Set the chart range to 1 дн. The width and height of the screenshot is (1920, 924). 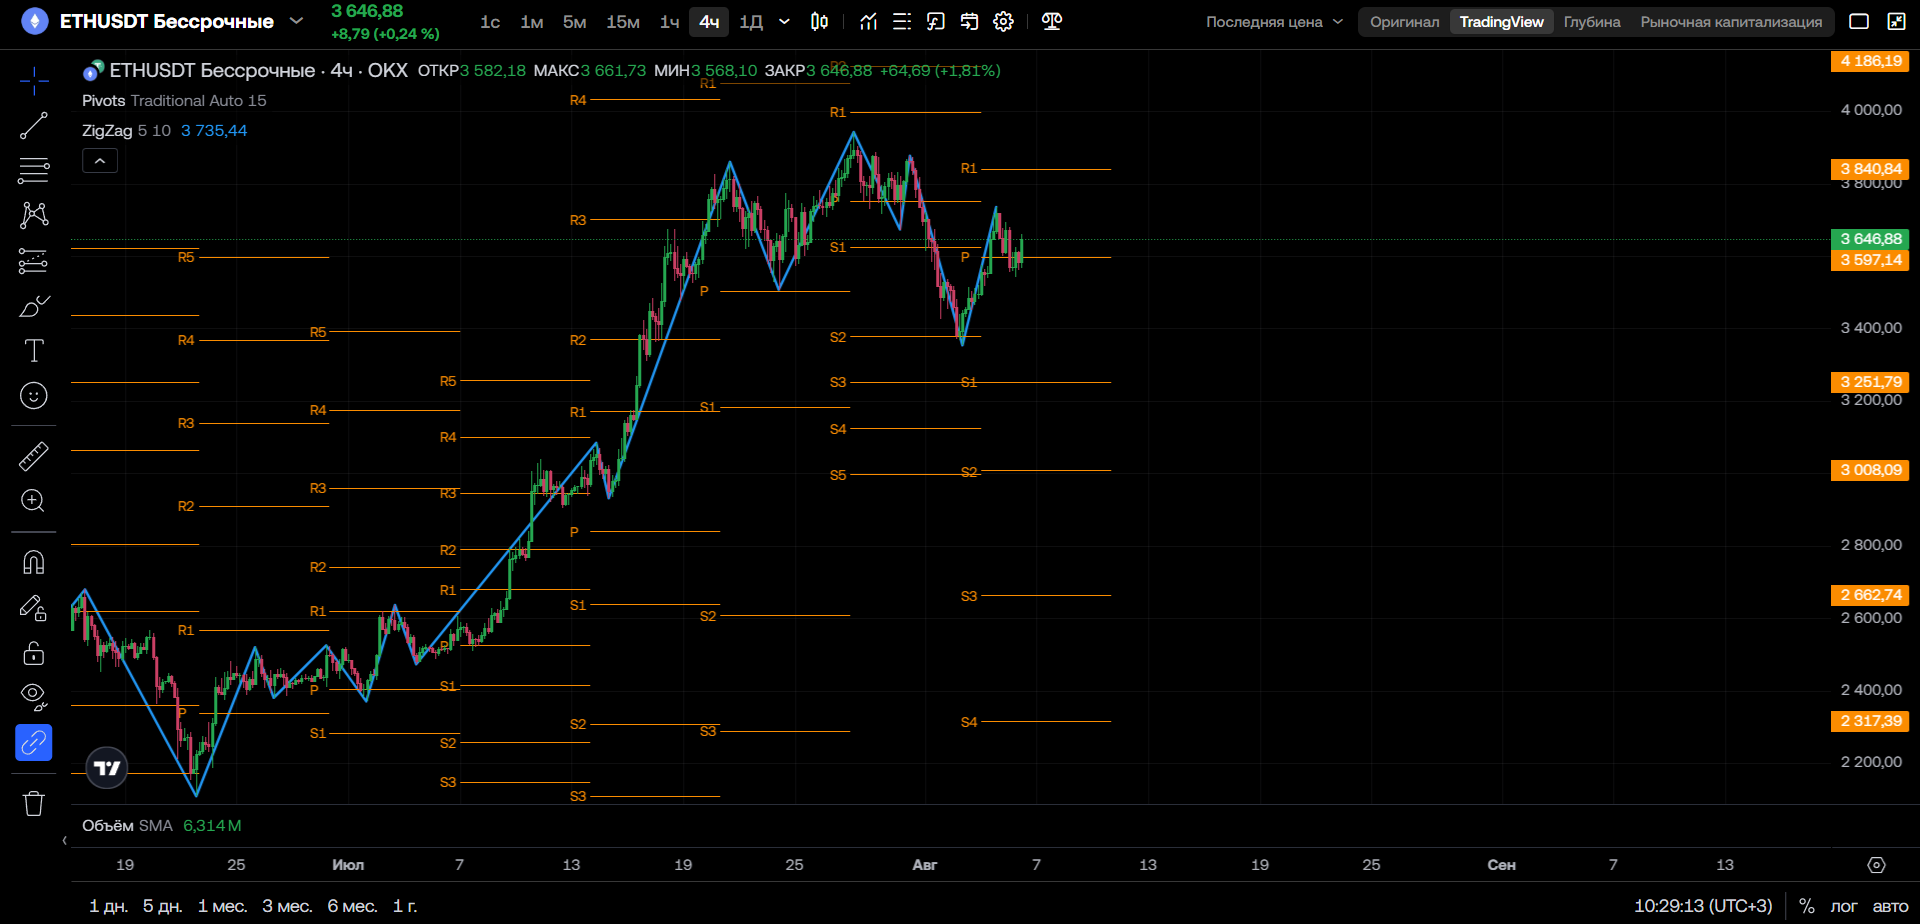[x=108, y=906]
